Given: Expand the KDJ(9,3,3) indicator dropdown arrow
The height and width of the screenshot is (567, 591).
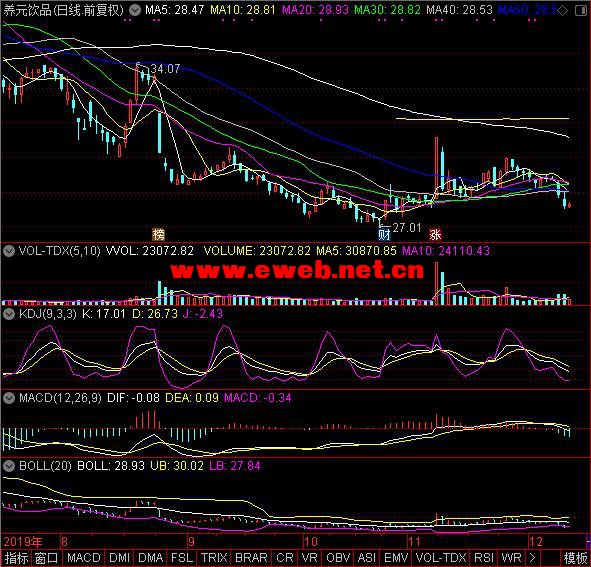Looking at the screenshot, I should (9, 314).
